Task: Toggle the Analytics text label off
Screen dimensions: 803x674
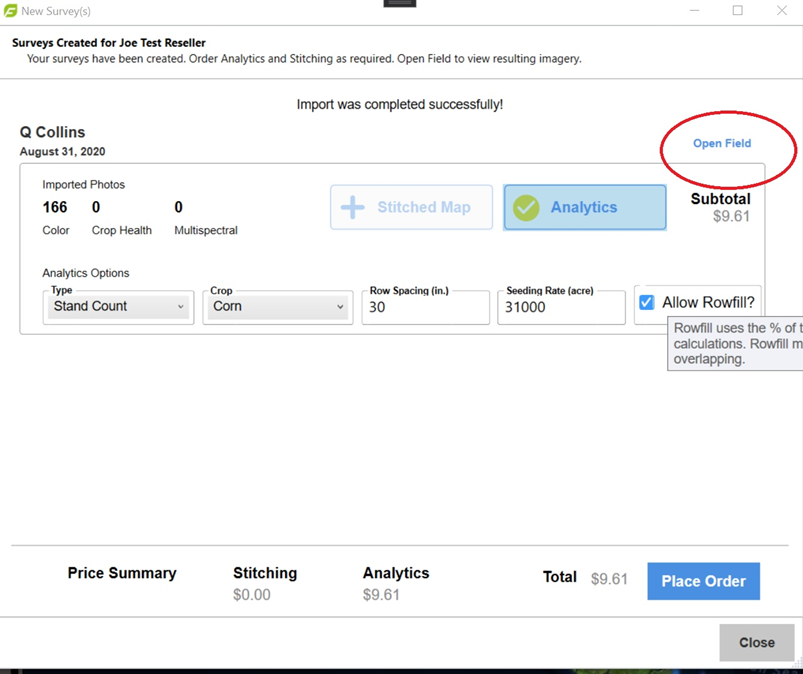Action: pyautogui.click(x=583, y=207)
